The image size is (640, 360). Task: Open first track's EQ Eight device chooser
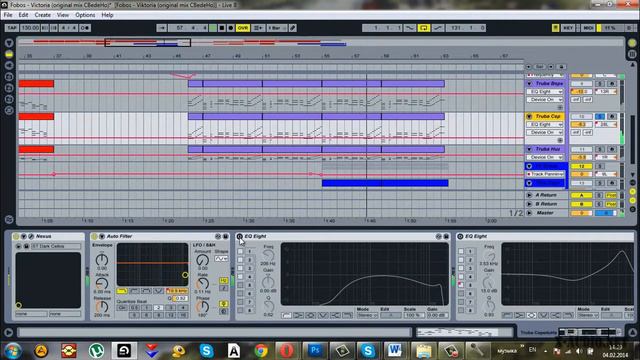click(x=544, y=92)
